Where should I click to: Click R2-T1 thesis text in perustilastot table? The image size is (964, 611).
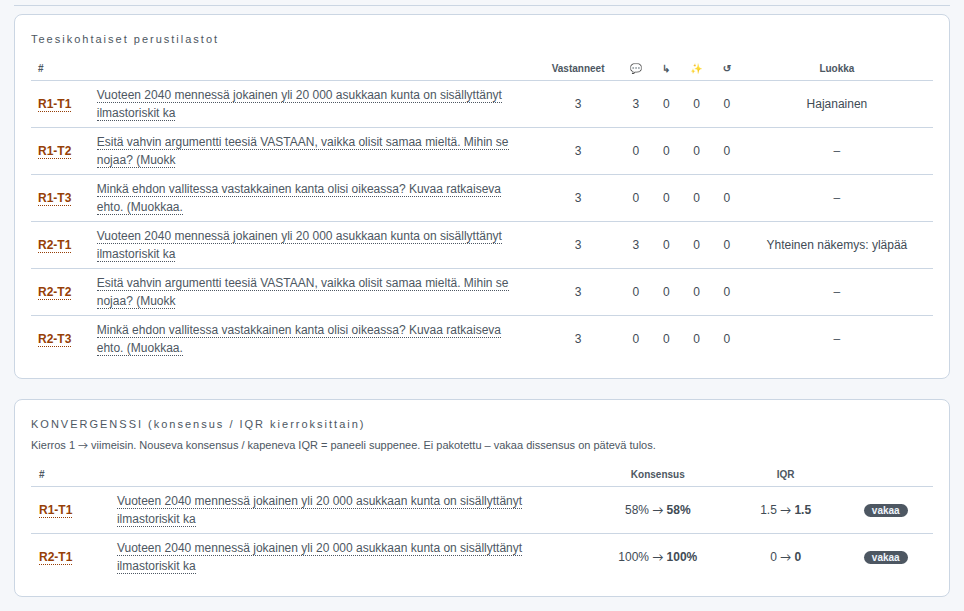tap(299, 245)
